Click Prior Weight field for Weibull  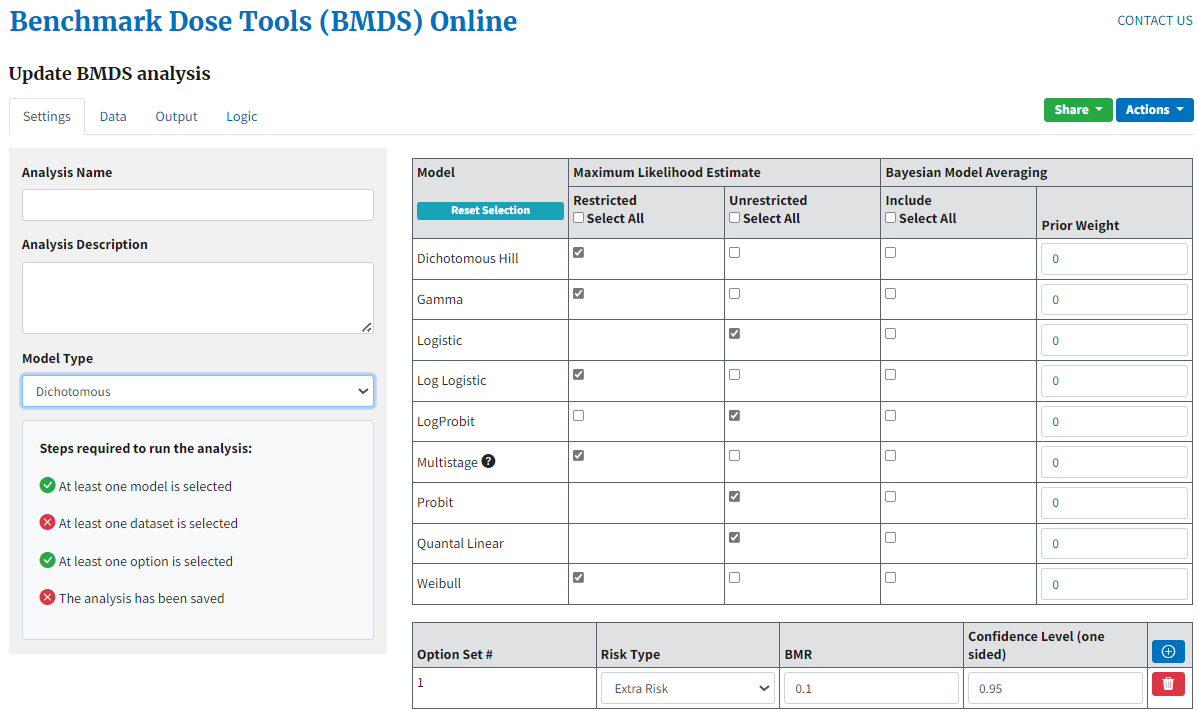1114,584
